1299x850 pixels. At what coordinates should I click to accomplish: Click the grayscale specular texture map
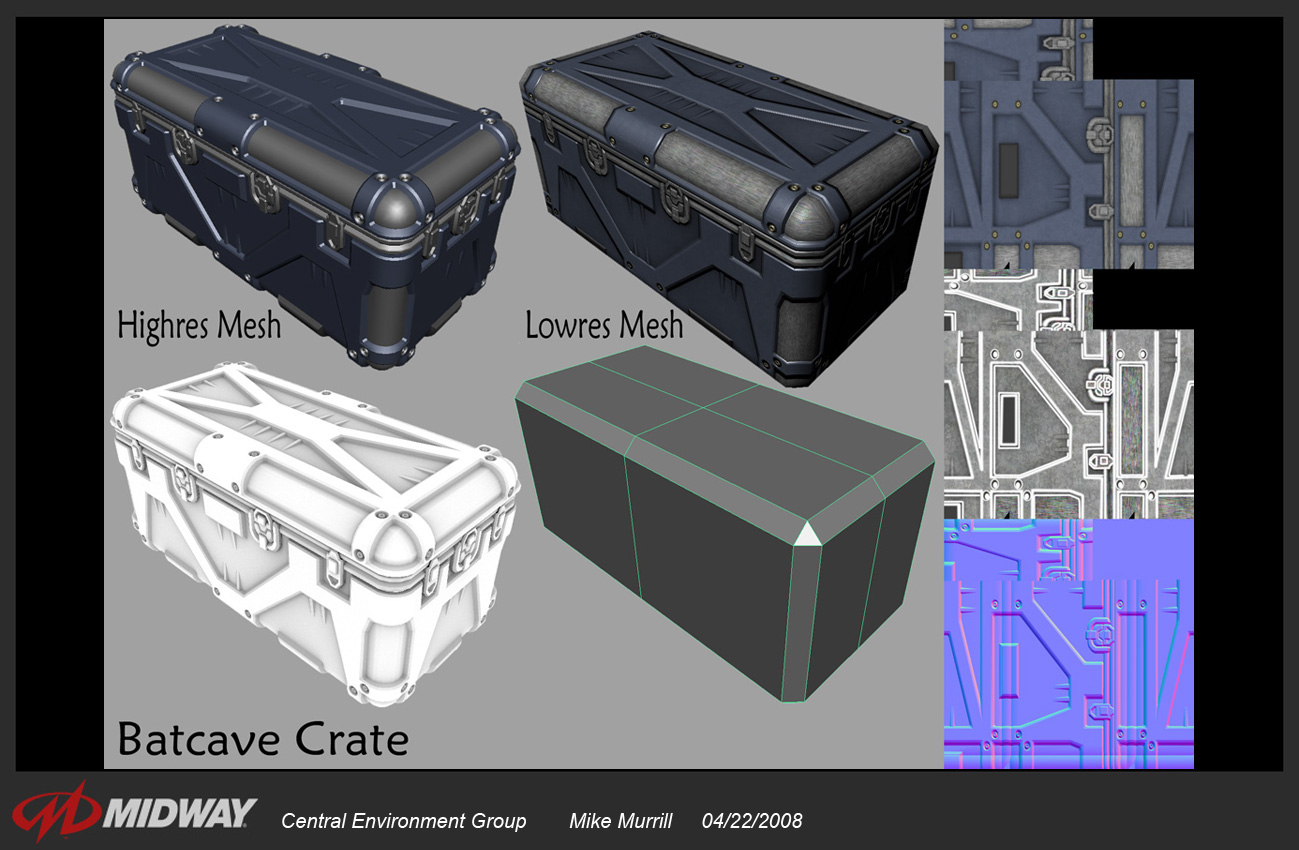click(x=1069, y=394)
